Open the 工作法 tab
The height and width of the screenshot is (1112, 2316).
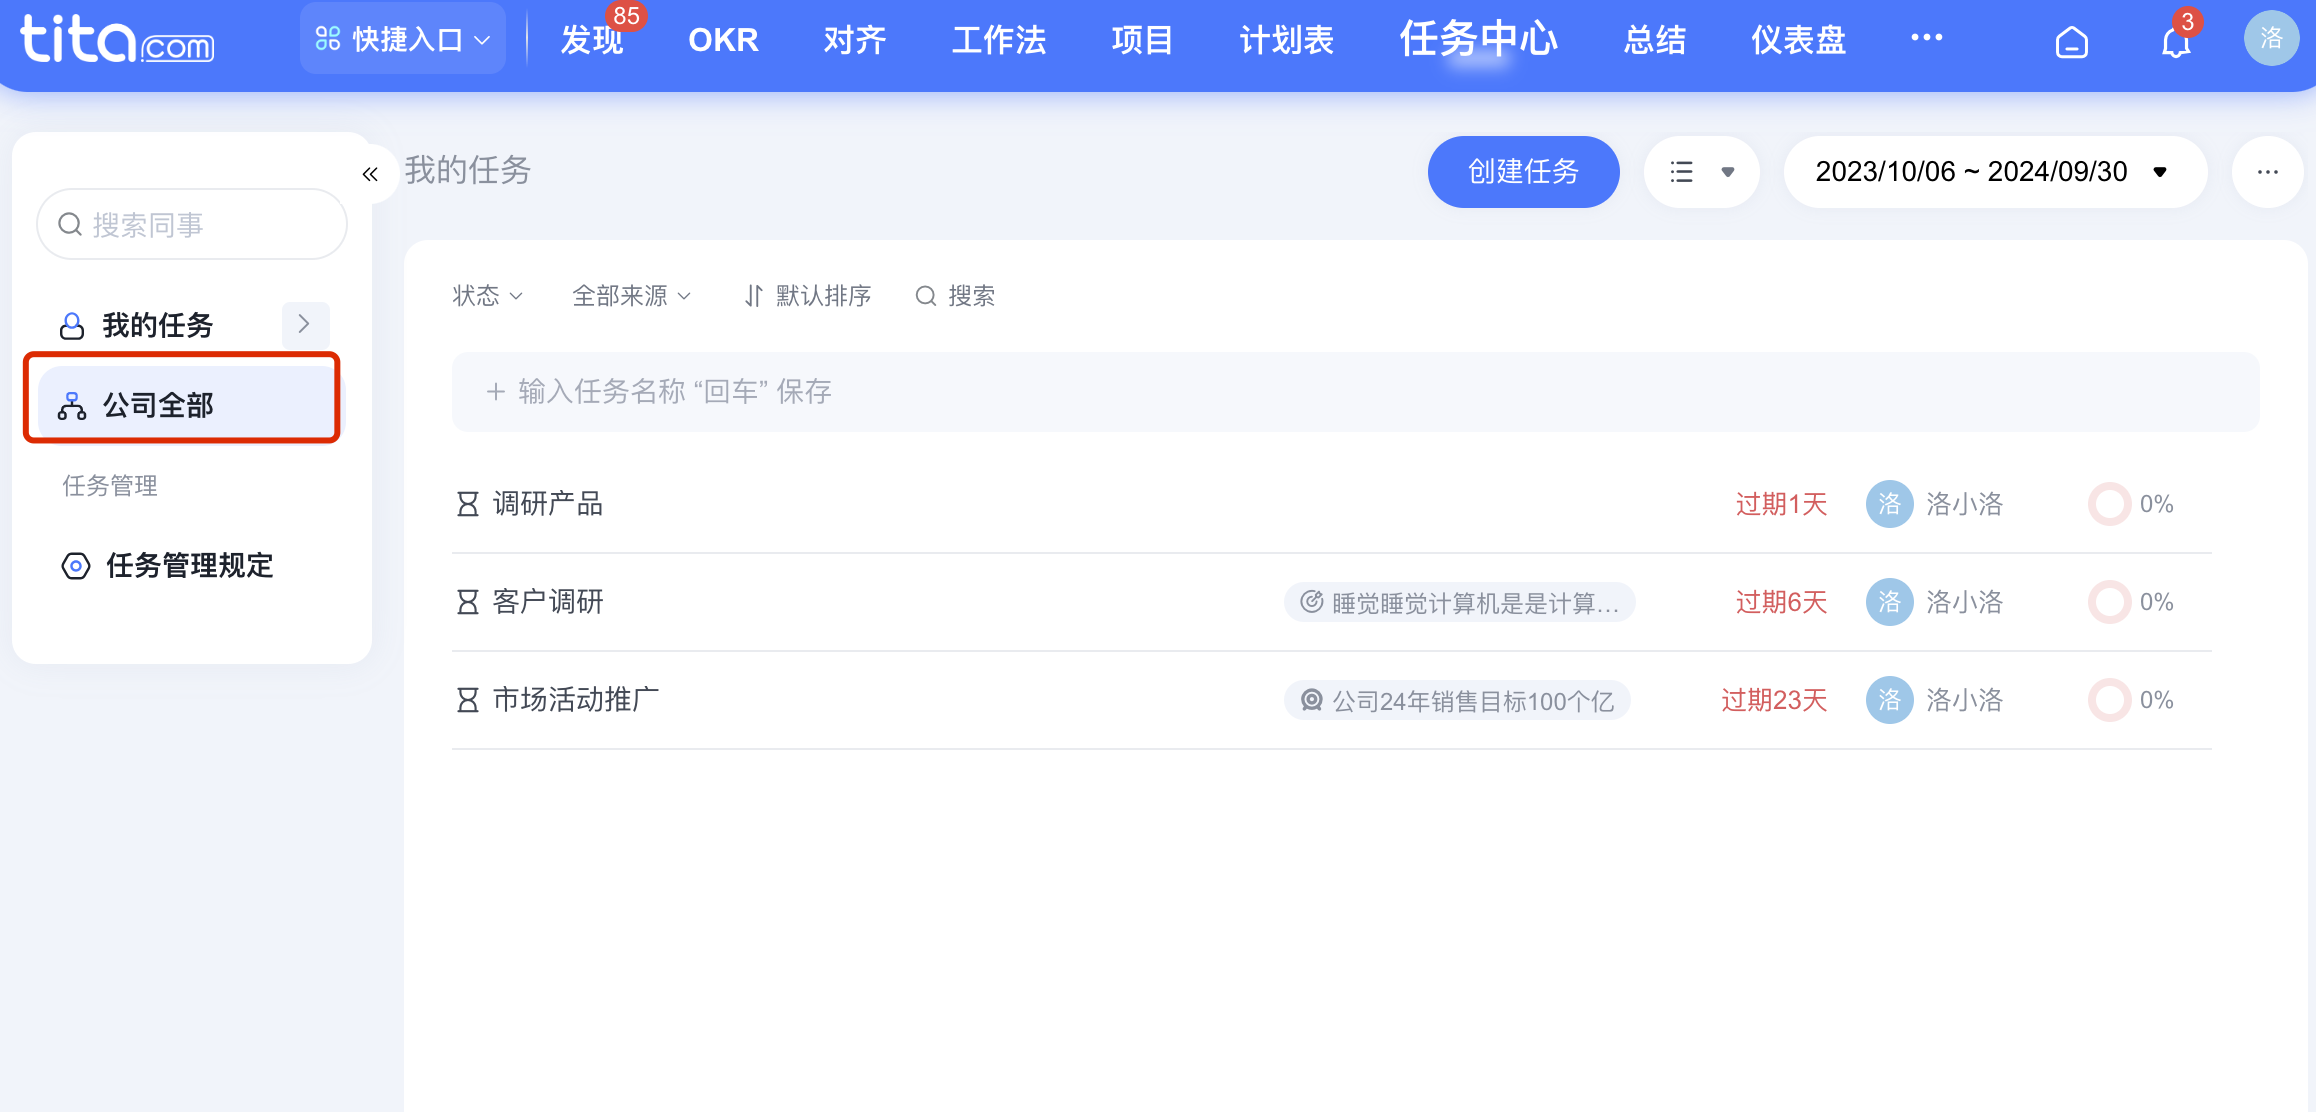click(x=999, y=40)
